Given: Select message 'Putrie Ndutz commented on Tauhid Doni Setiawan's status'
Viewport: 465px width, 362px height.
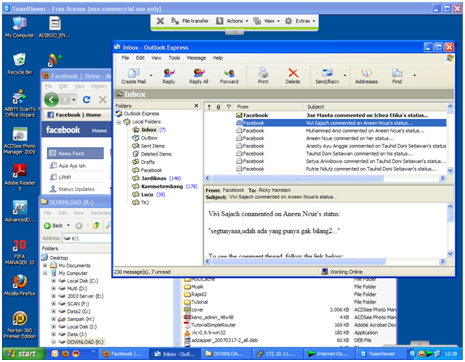Looking at the screenshot, I should pos(325,169).
